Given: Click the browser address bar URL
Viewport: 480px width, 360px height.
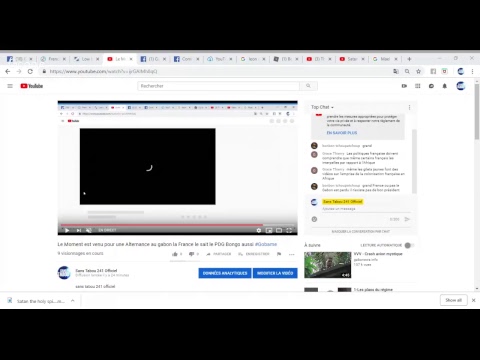Looking at the screenshot, I should point(103,71).
